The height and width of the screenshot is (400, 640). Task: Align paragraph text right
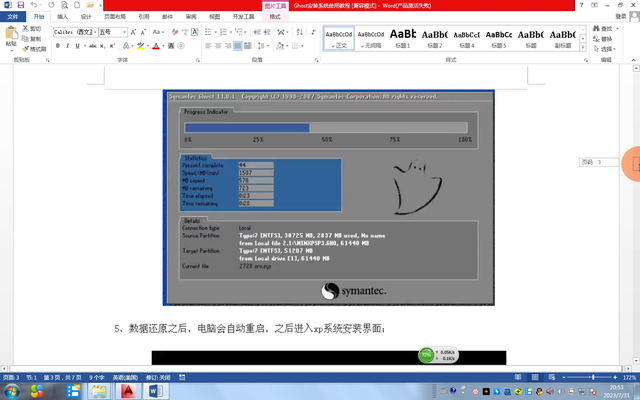[228, 46]
